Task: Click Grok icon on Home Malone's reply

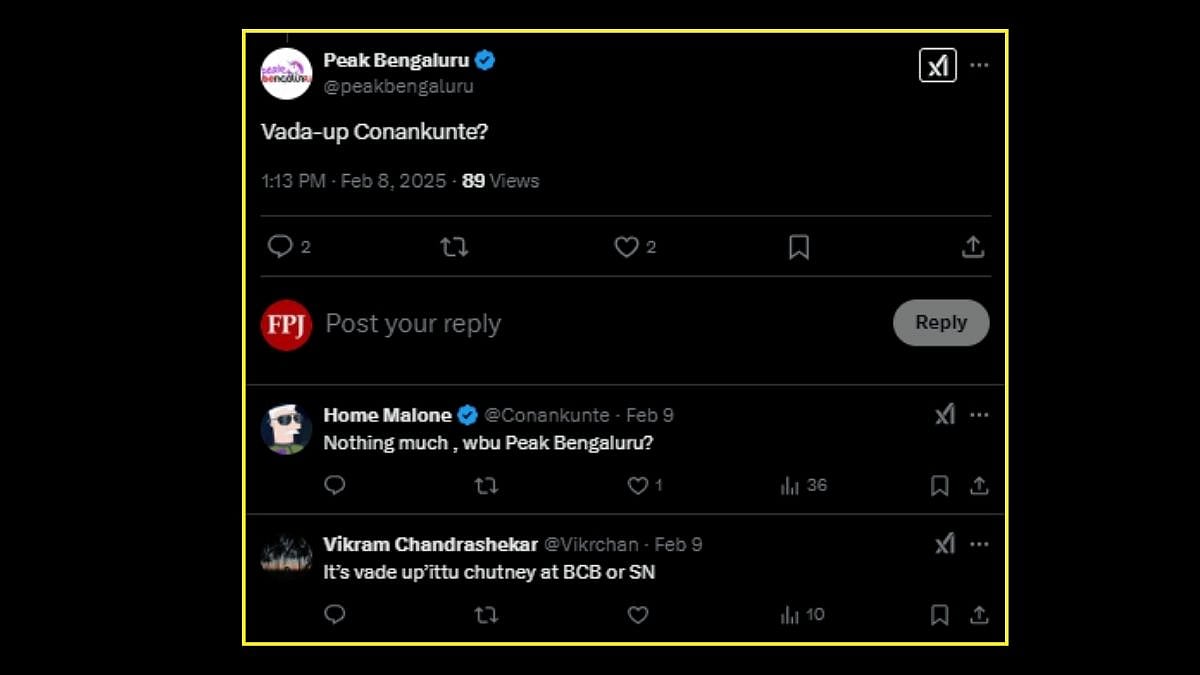Action: [945, 415]
